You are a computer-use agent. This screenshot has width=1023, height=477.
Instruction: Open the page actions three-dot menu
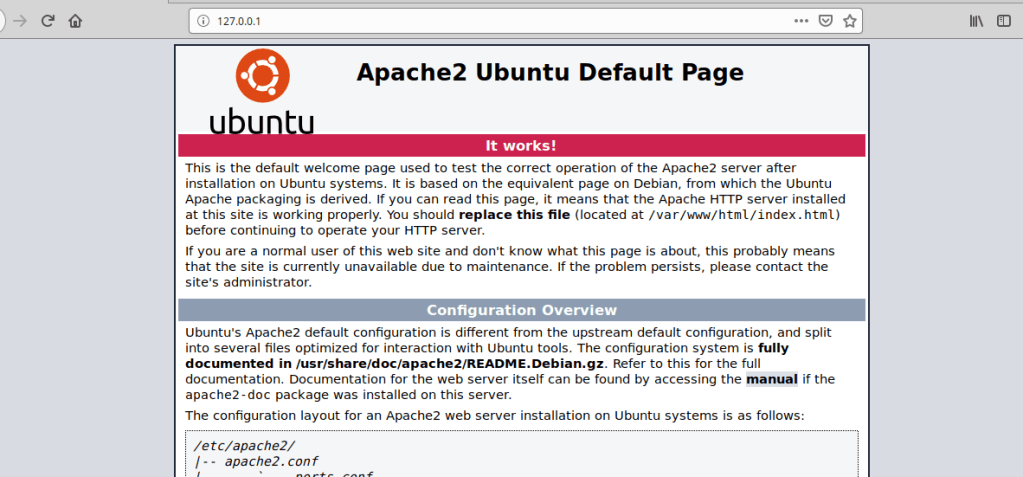tap(801, 20)
